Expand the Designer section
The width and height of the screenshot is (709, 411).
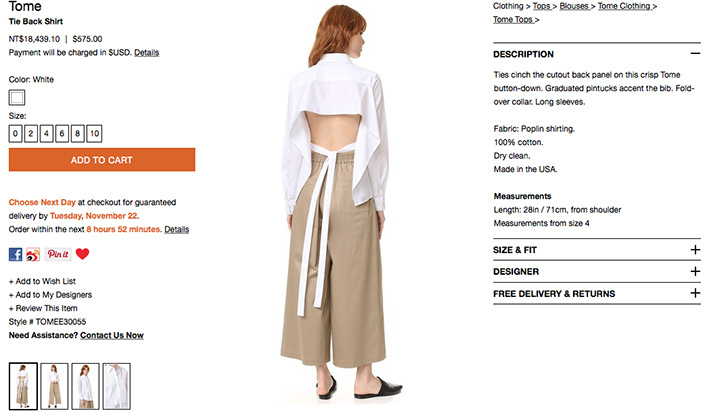[695, 271]
